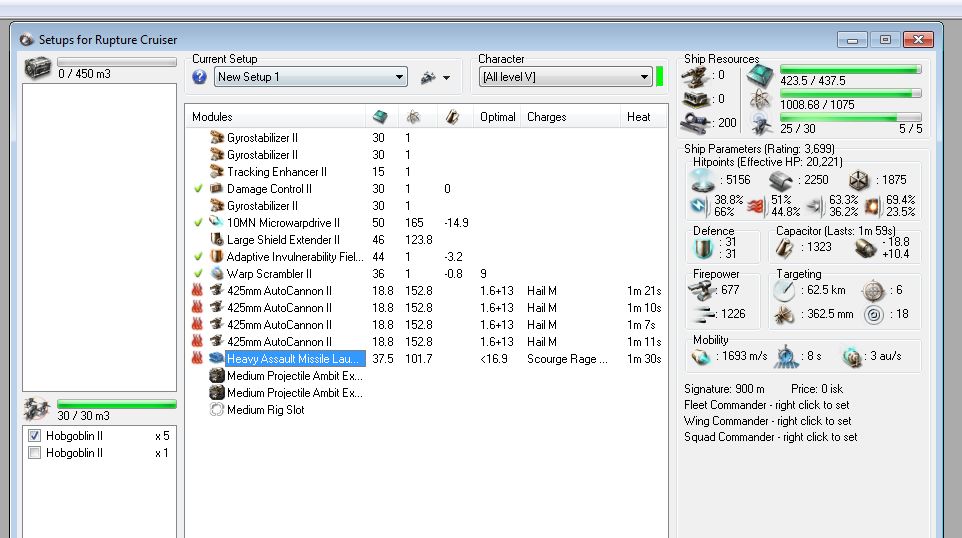Select the Large Shield Extender II module row

click(x=283, y=240)
